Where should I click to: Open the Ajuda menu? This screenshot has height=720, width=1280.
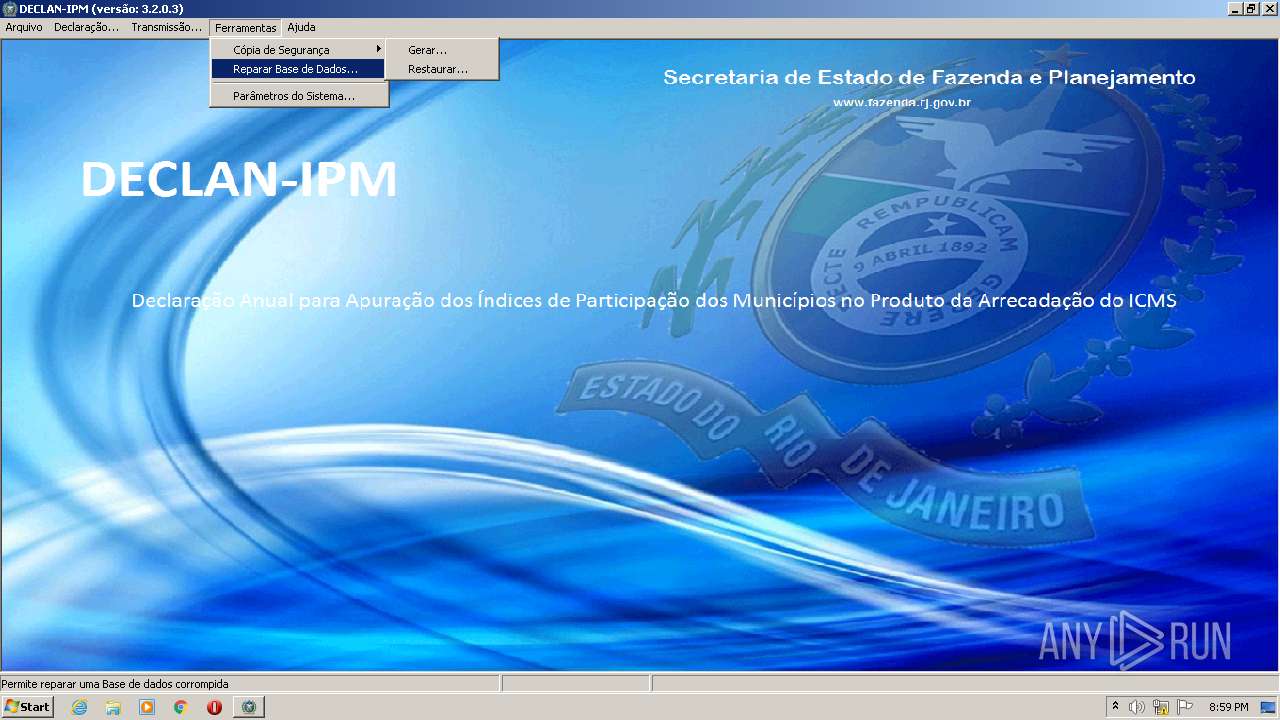301,28
